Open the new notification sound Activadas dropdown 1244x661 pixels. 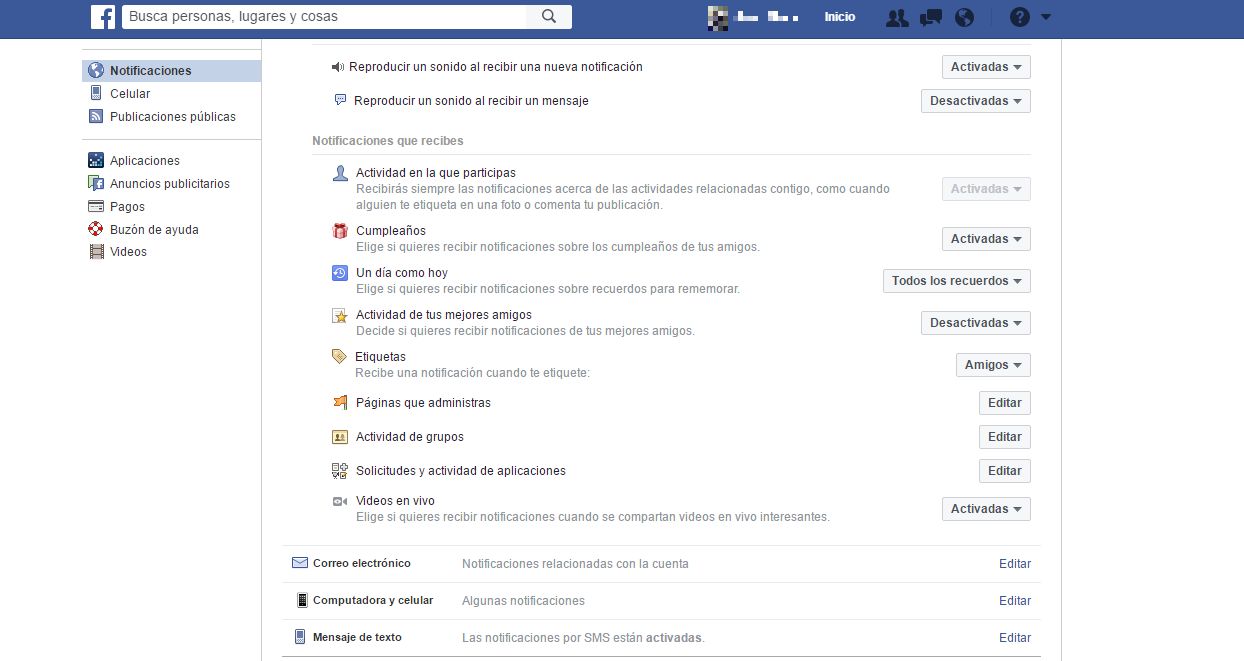point(985,67)
